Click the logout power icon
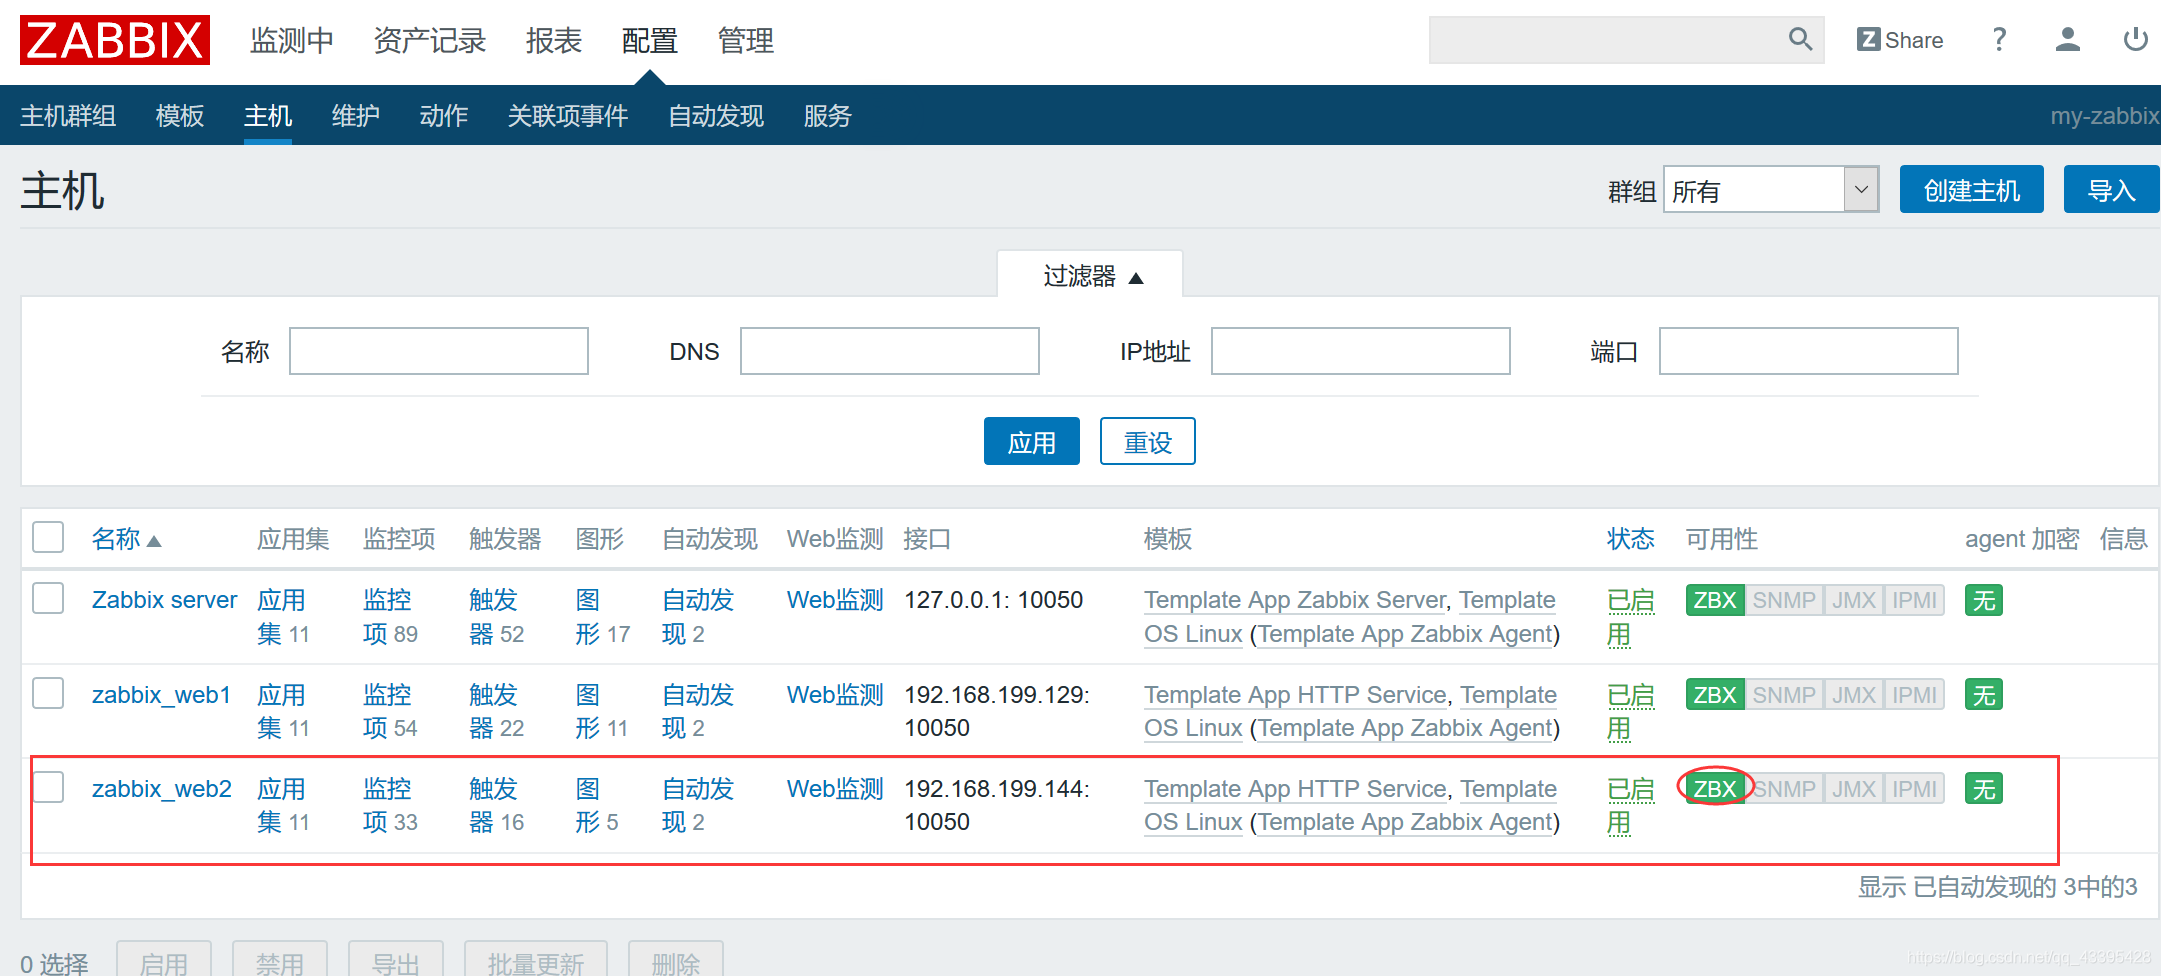 point(2135,40)
